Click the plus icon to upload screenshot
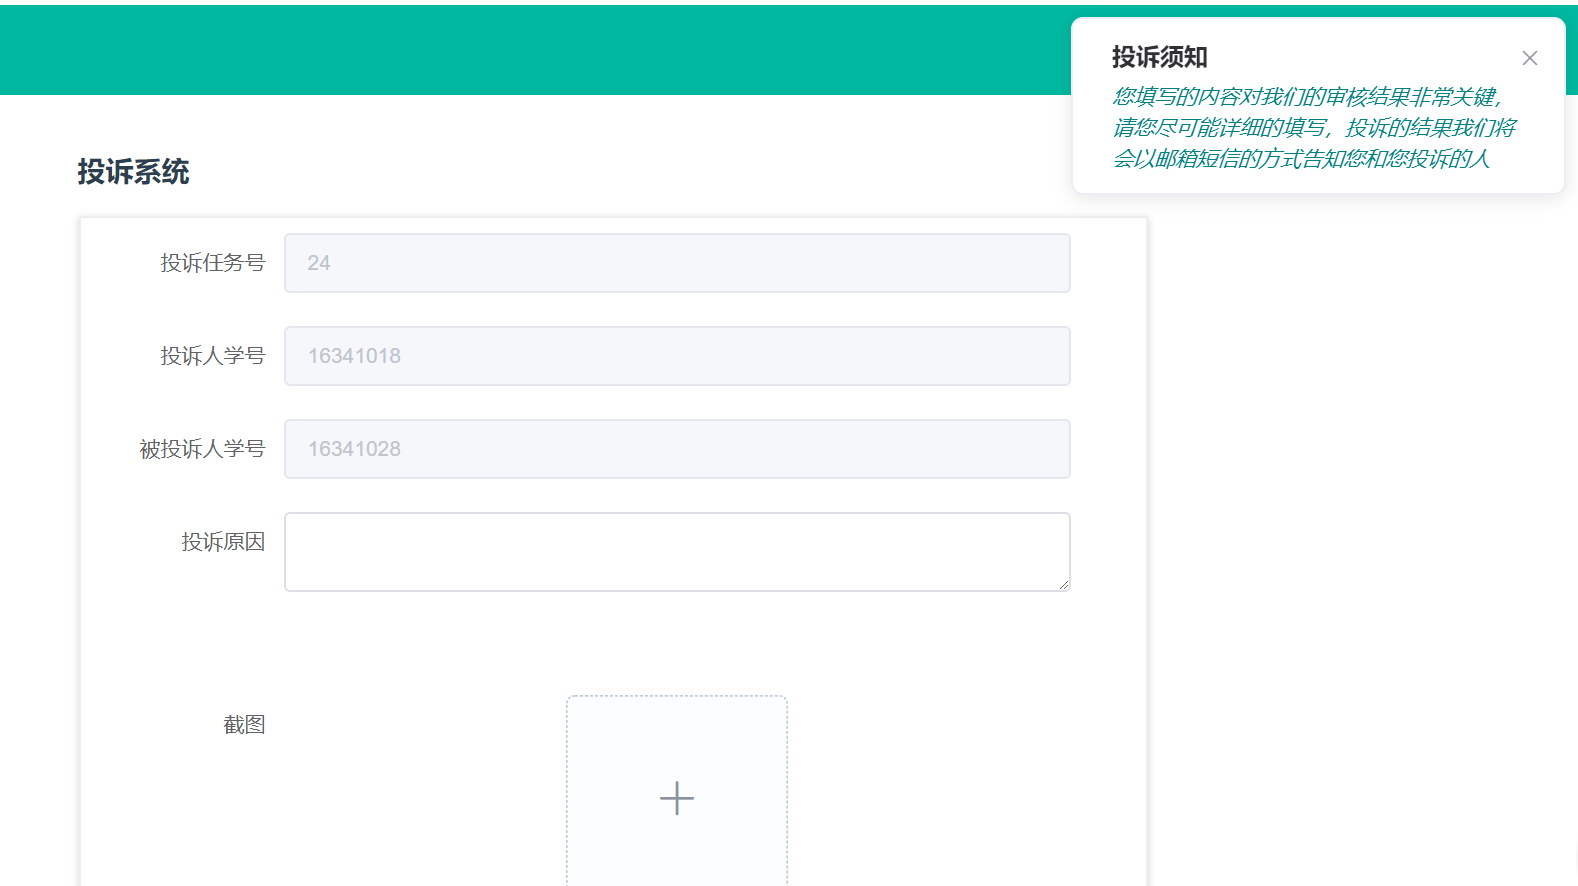Screen dimensions: 1578x886 [677, 798]
